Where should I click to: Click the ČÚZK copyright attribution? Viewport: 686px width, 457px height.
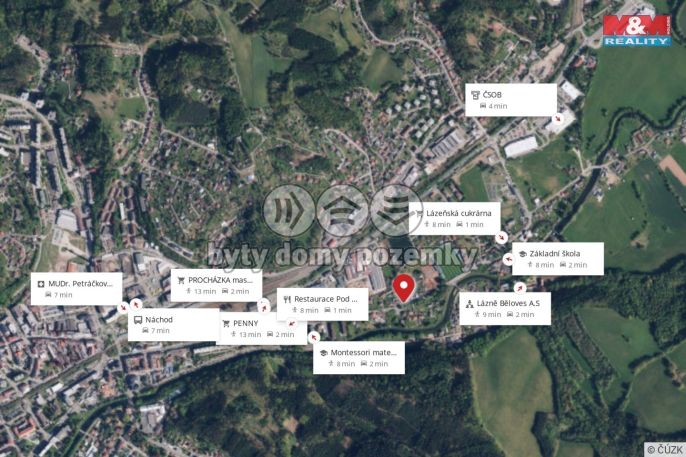pos(665,449)
